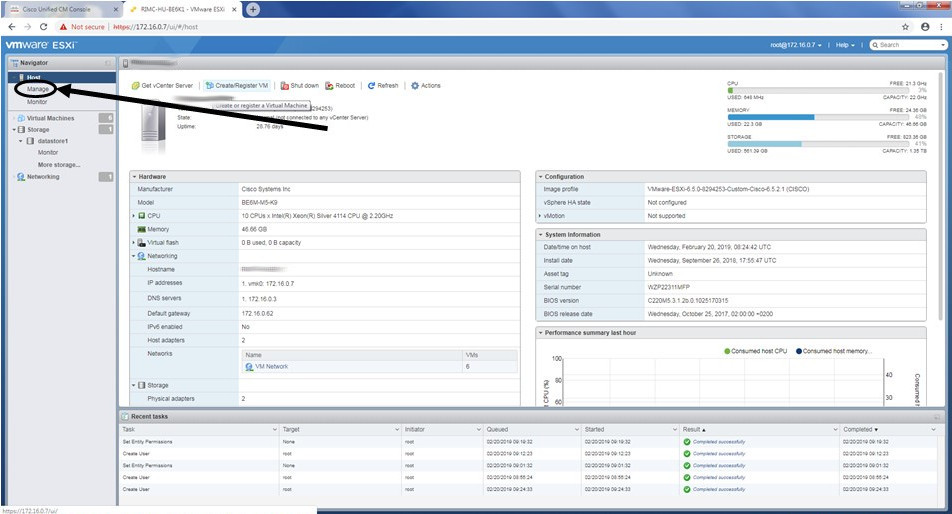The height and width of the screenshot is (514, 952).
Task: Expand the Virtual flash row
Action: 134,243
